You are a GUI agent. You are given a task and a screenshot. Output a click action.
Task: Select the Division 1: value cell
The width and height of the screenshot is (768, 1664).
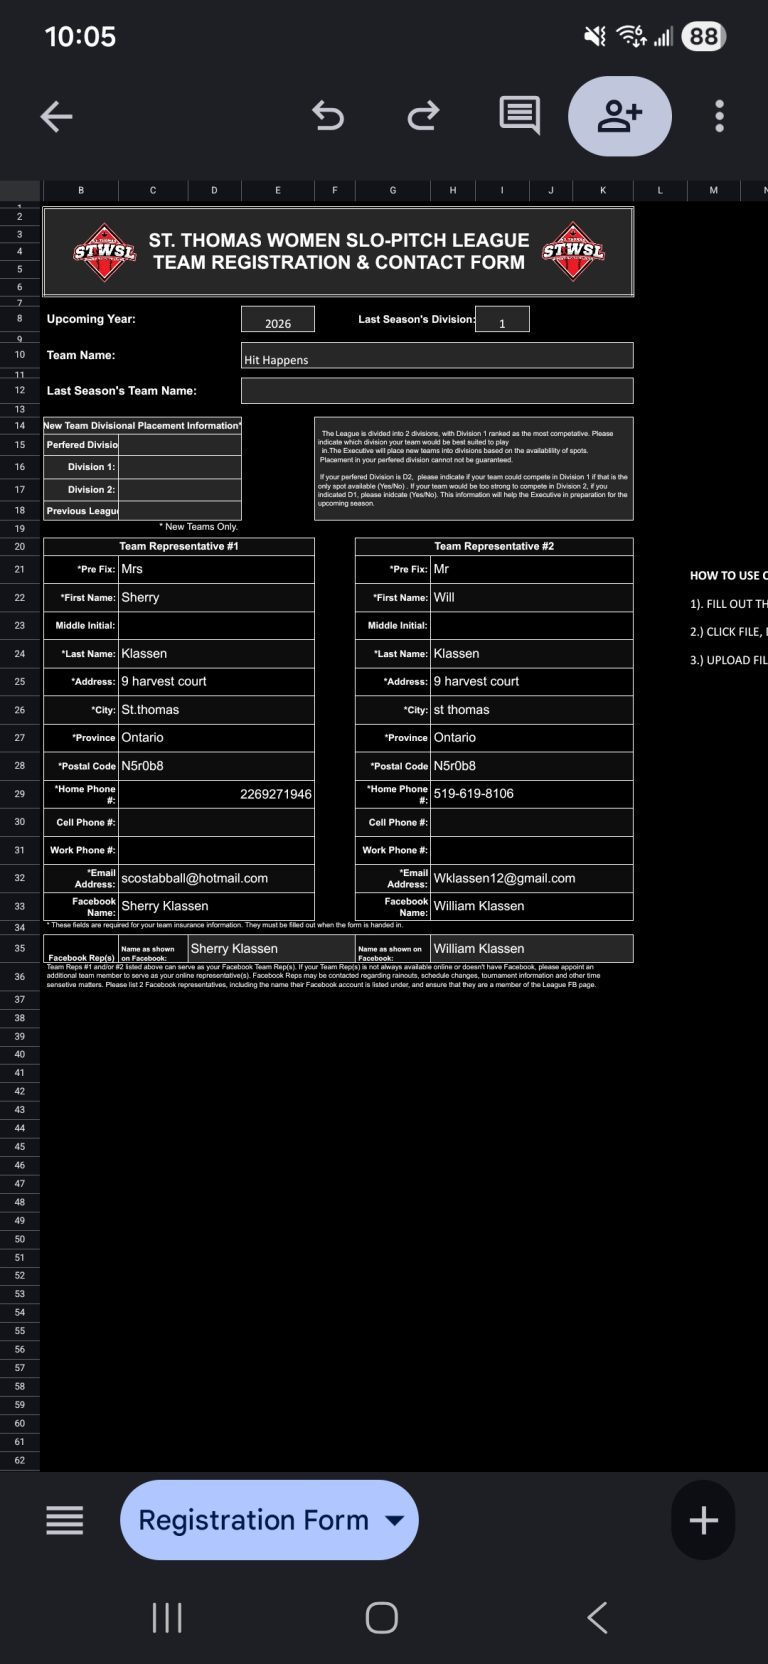pos(180,467)
